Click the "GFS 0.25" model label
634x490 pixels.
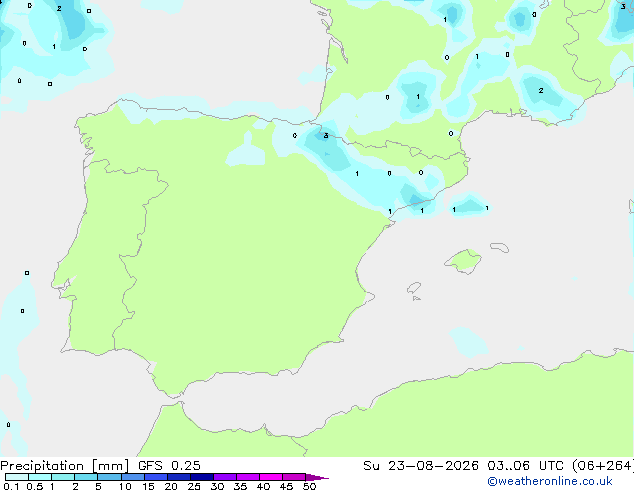169,466
